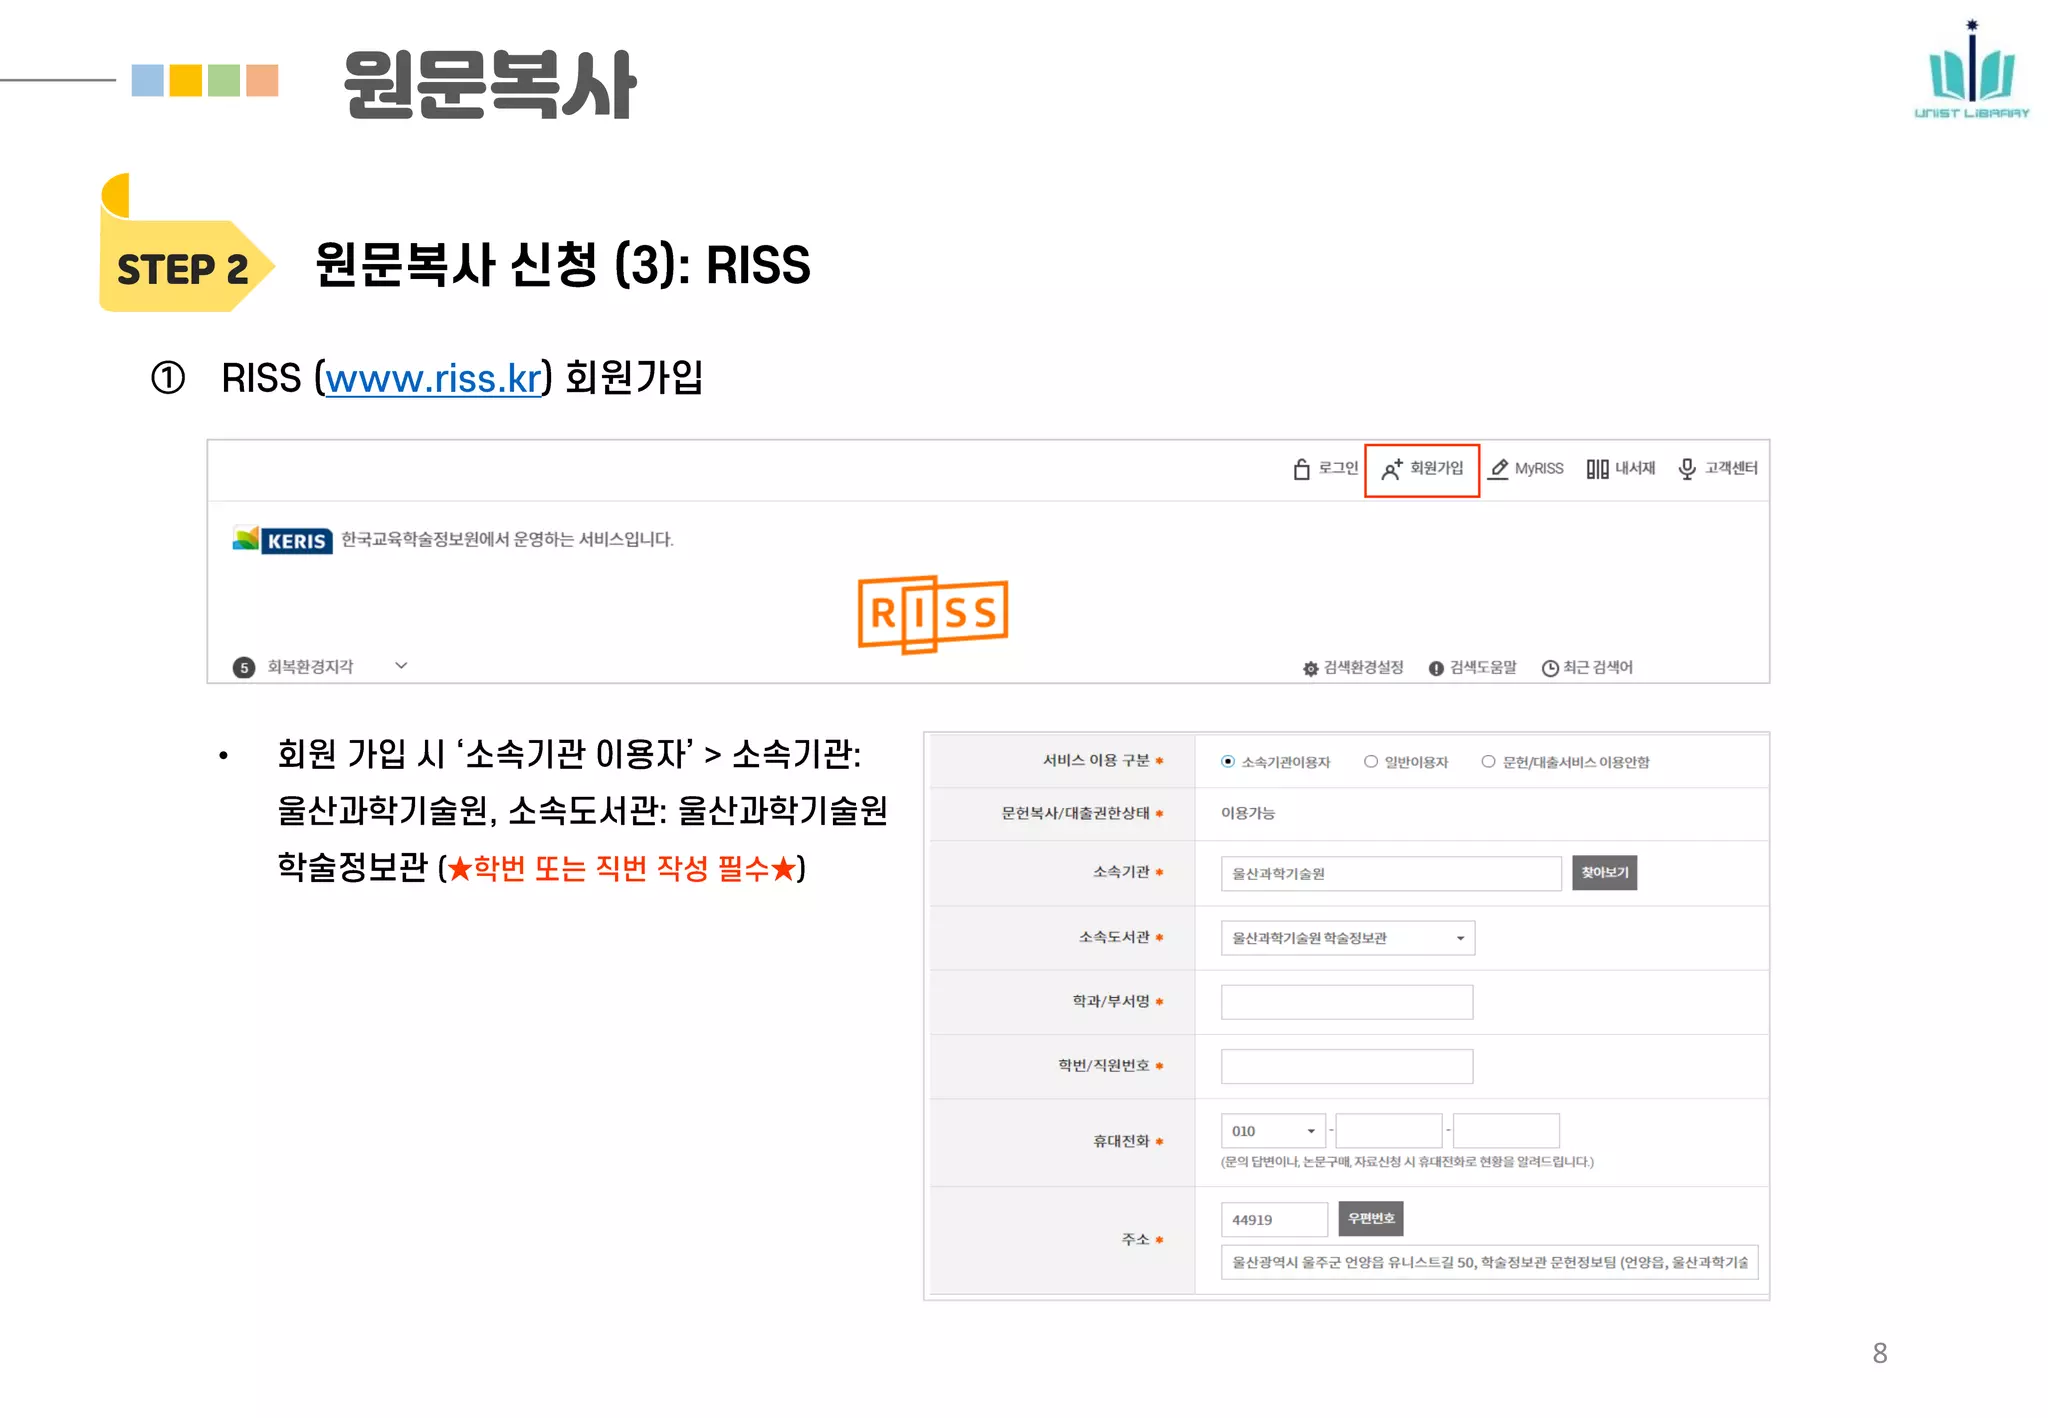Expand the 회복환경지각 trending keyword chevron
The width and height of the screenshot is (2048, 1418).
[401, 666]
